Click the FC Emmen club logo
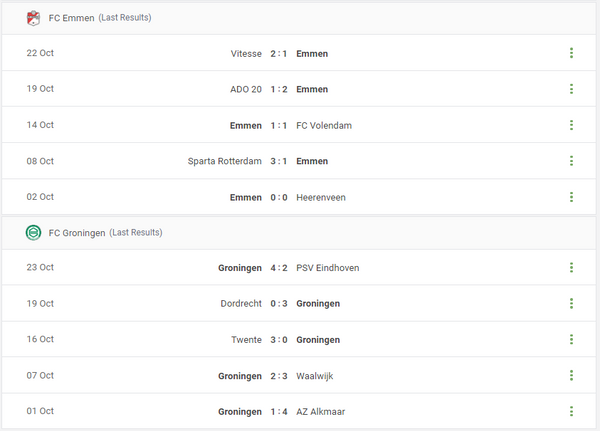 33,17
